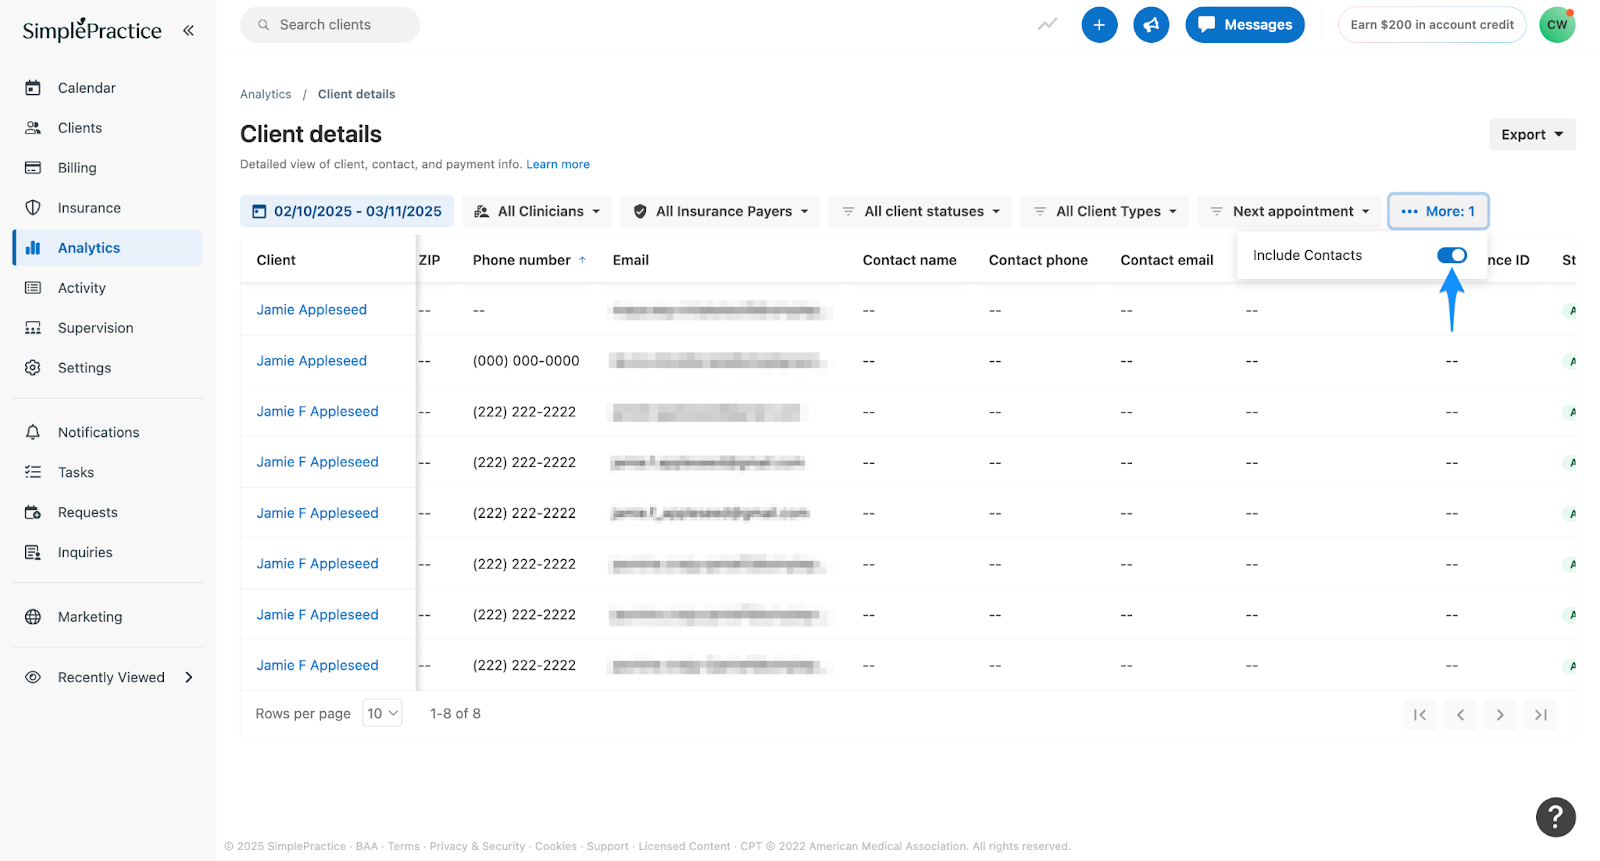Collapse the sidebar with the double chevron

point(188,30)
